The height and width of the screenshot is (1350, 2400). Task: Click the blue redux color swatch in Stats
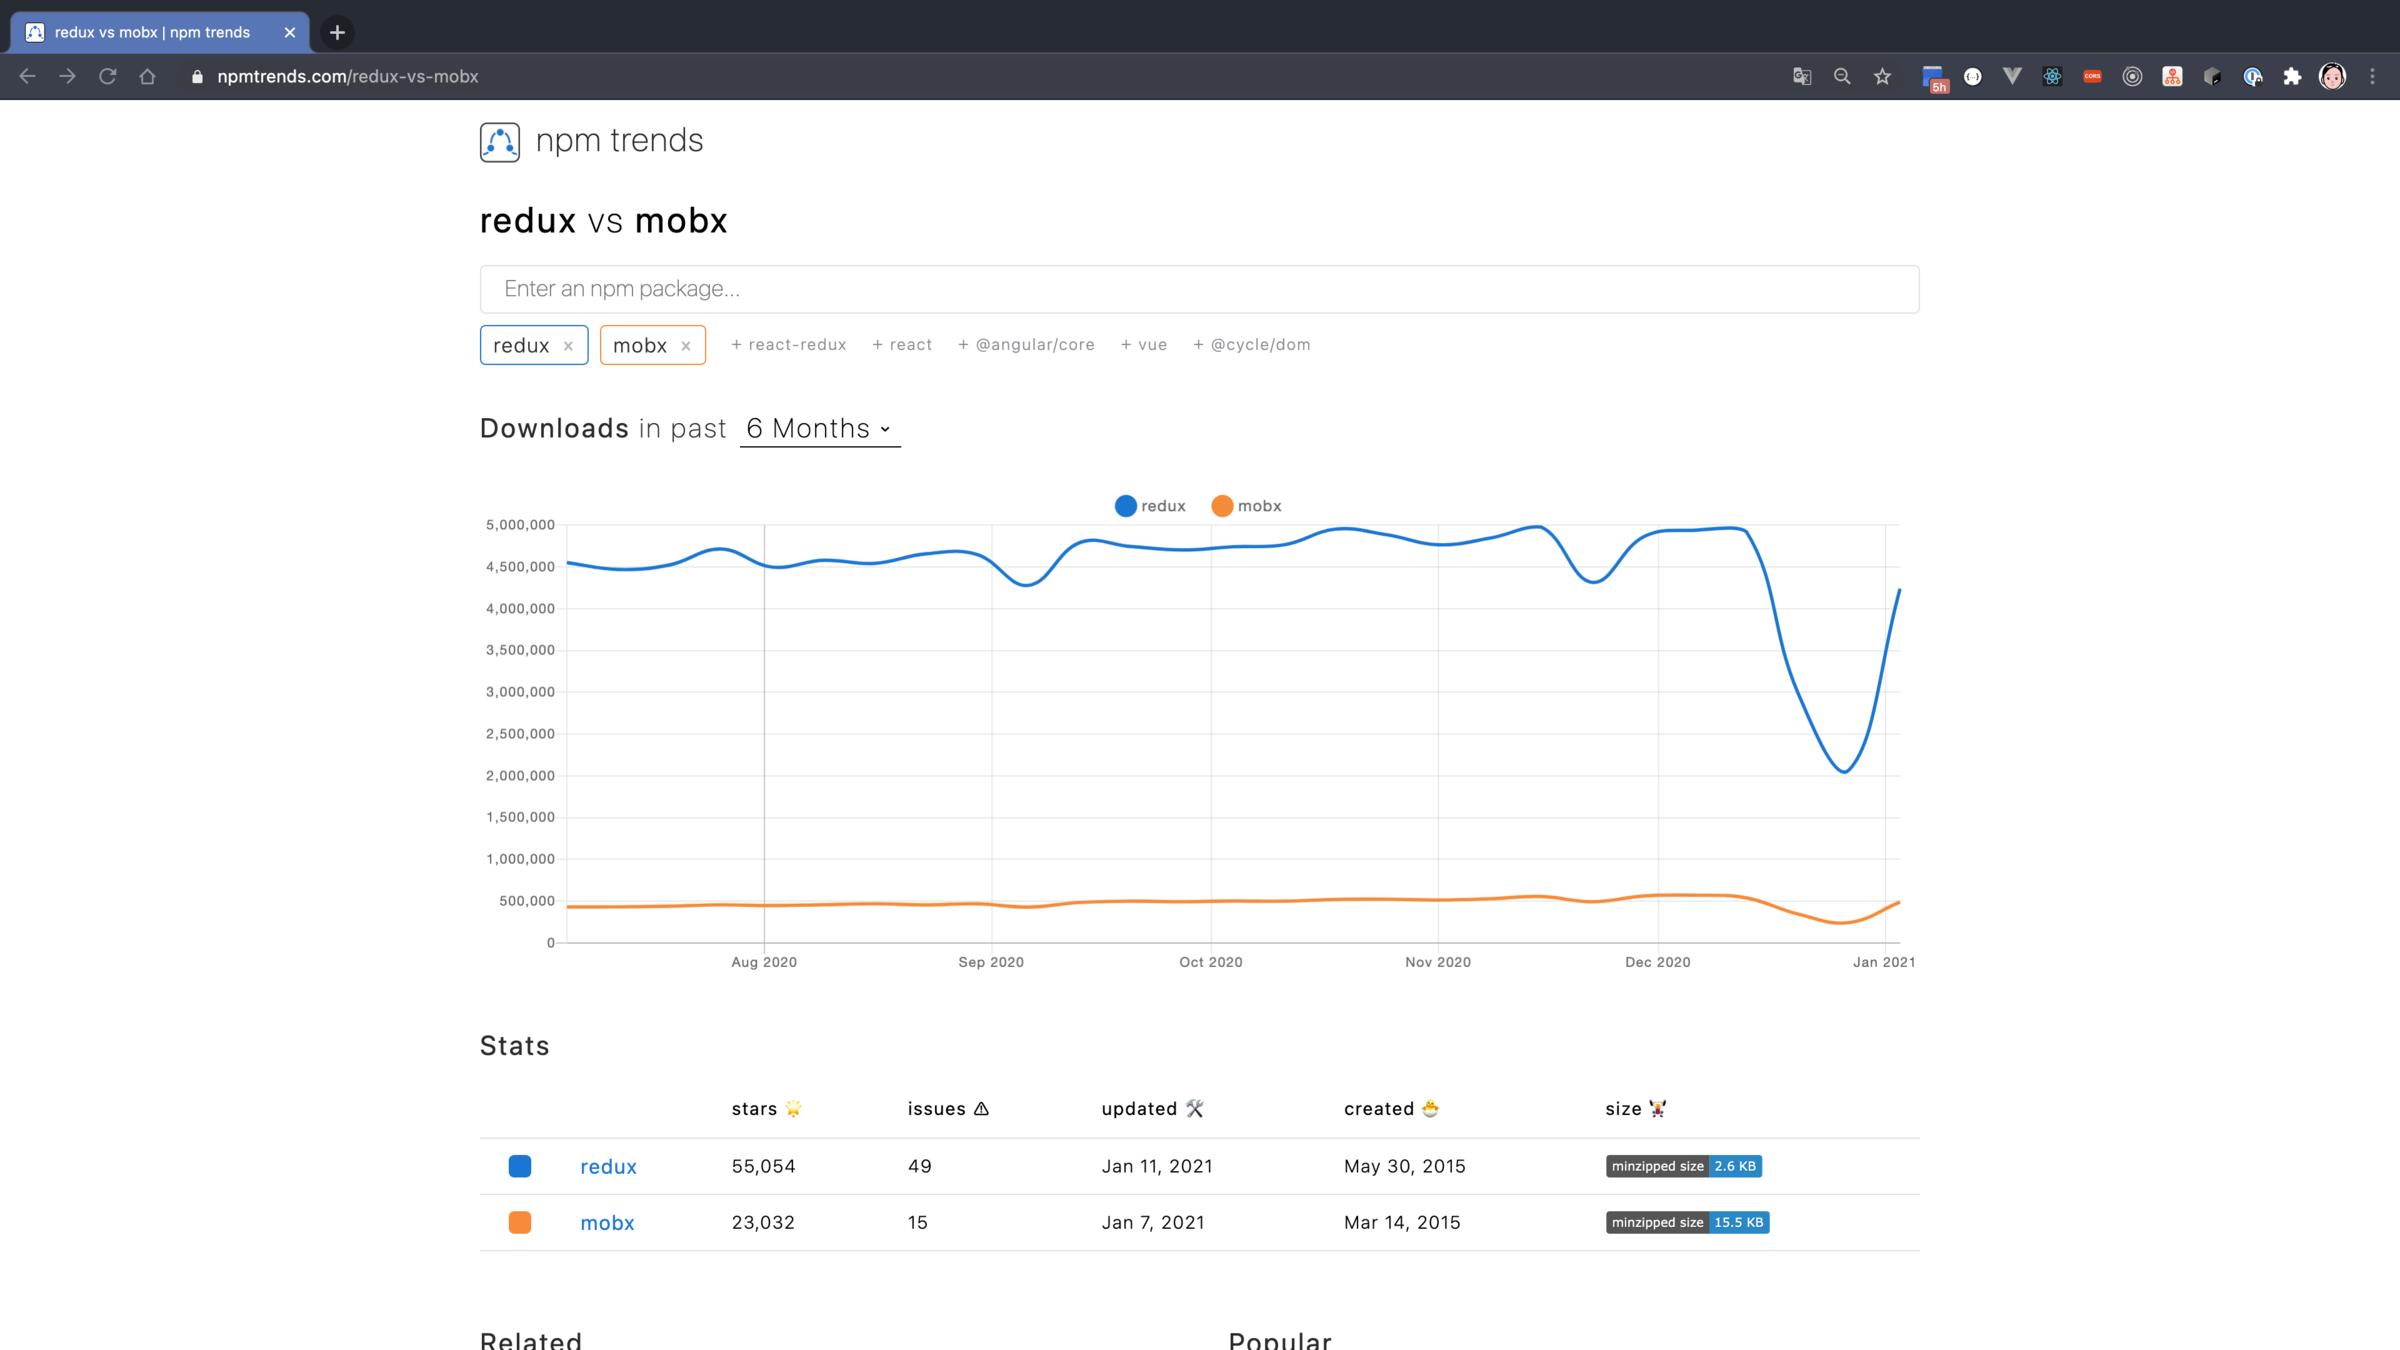click(520, 1166)
